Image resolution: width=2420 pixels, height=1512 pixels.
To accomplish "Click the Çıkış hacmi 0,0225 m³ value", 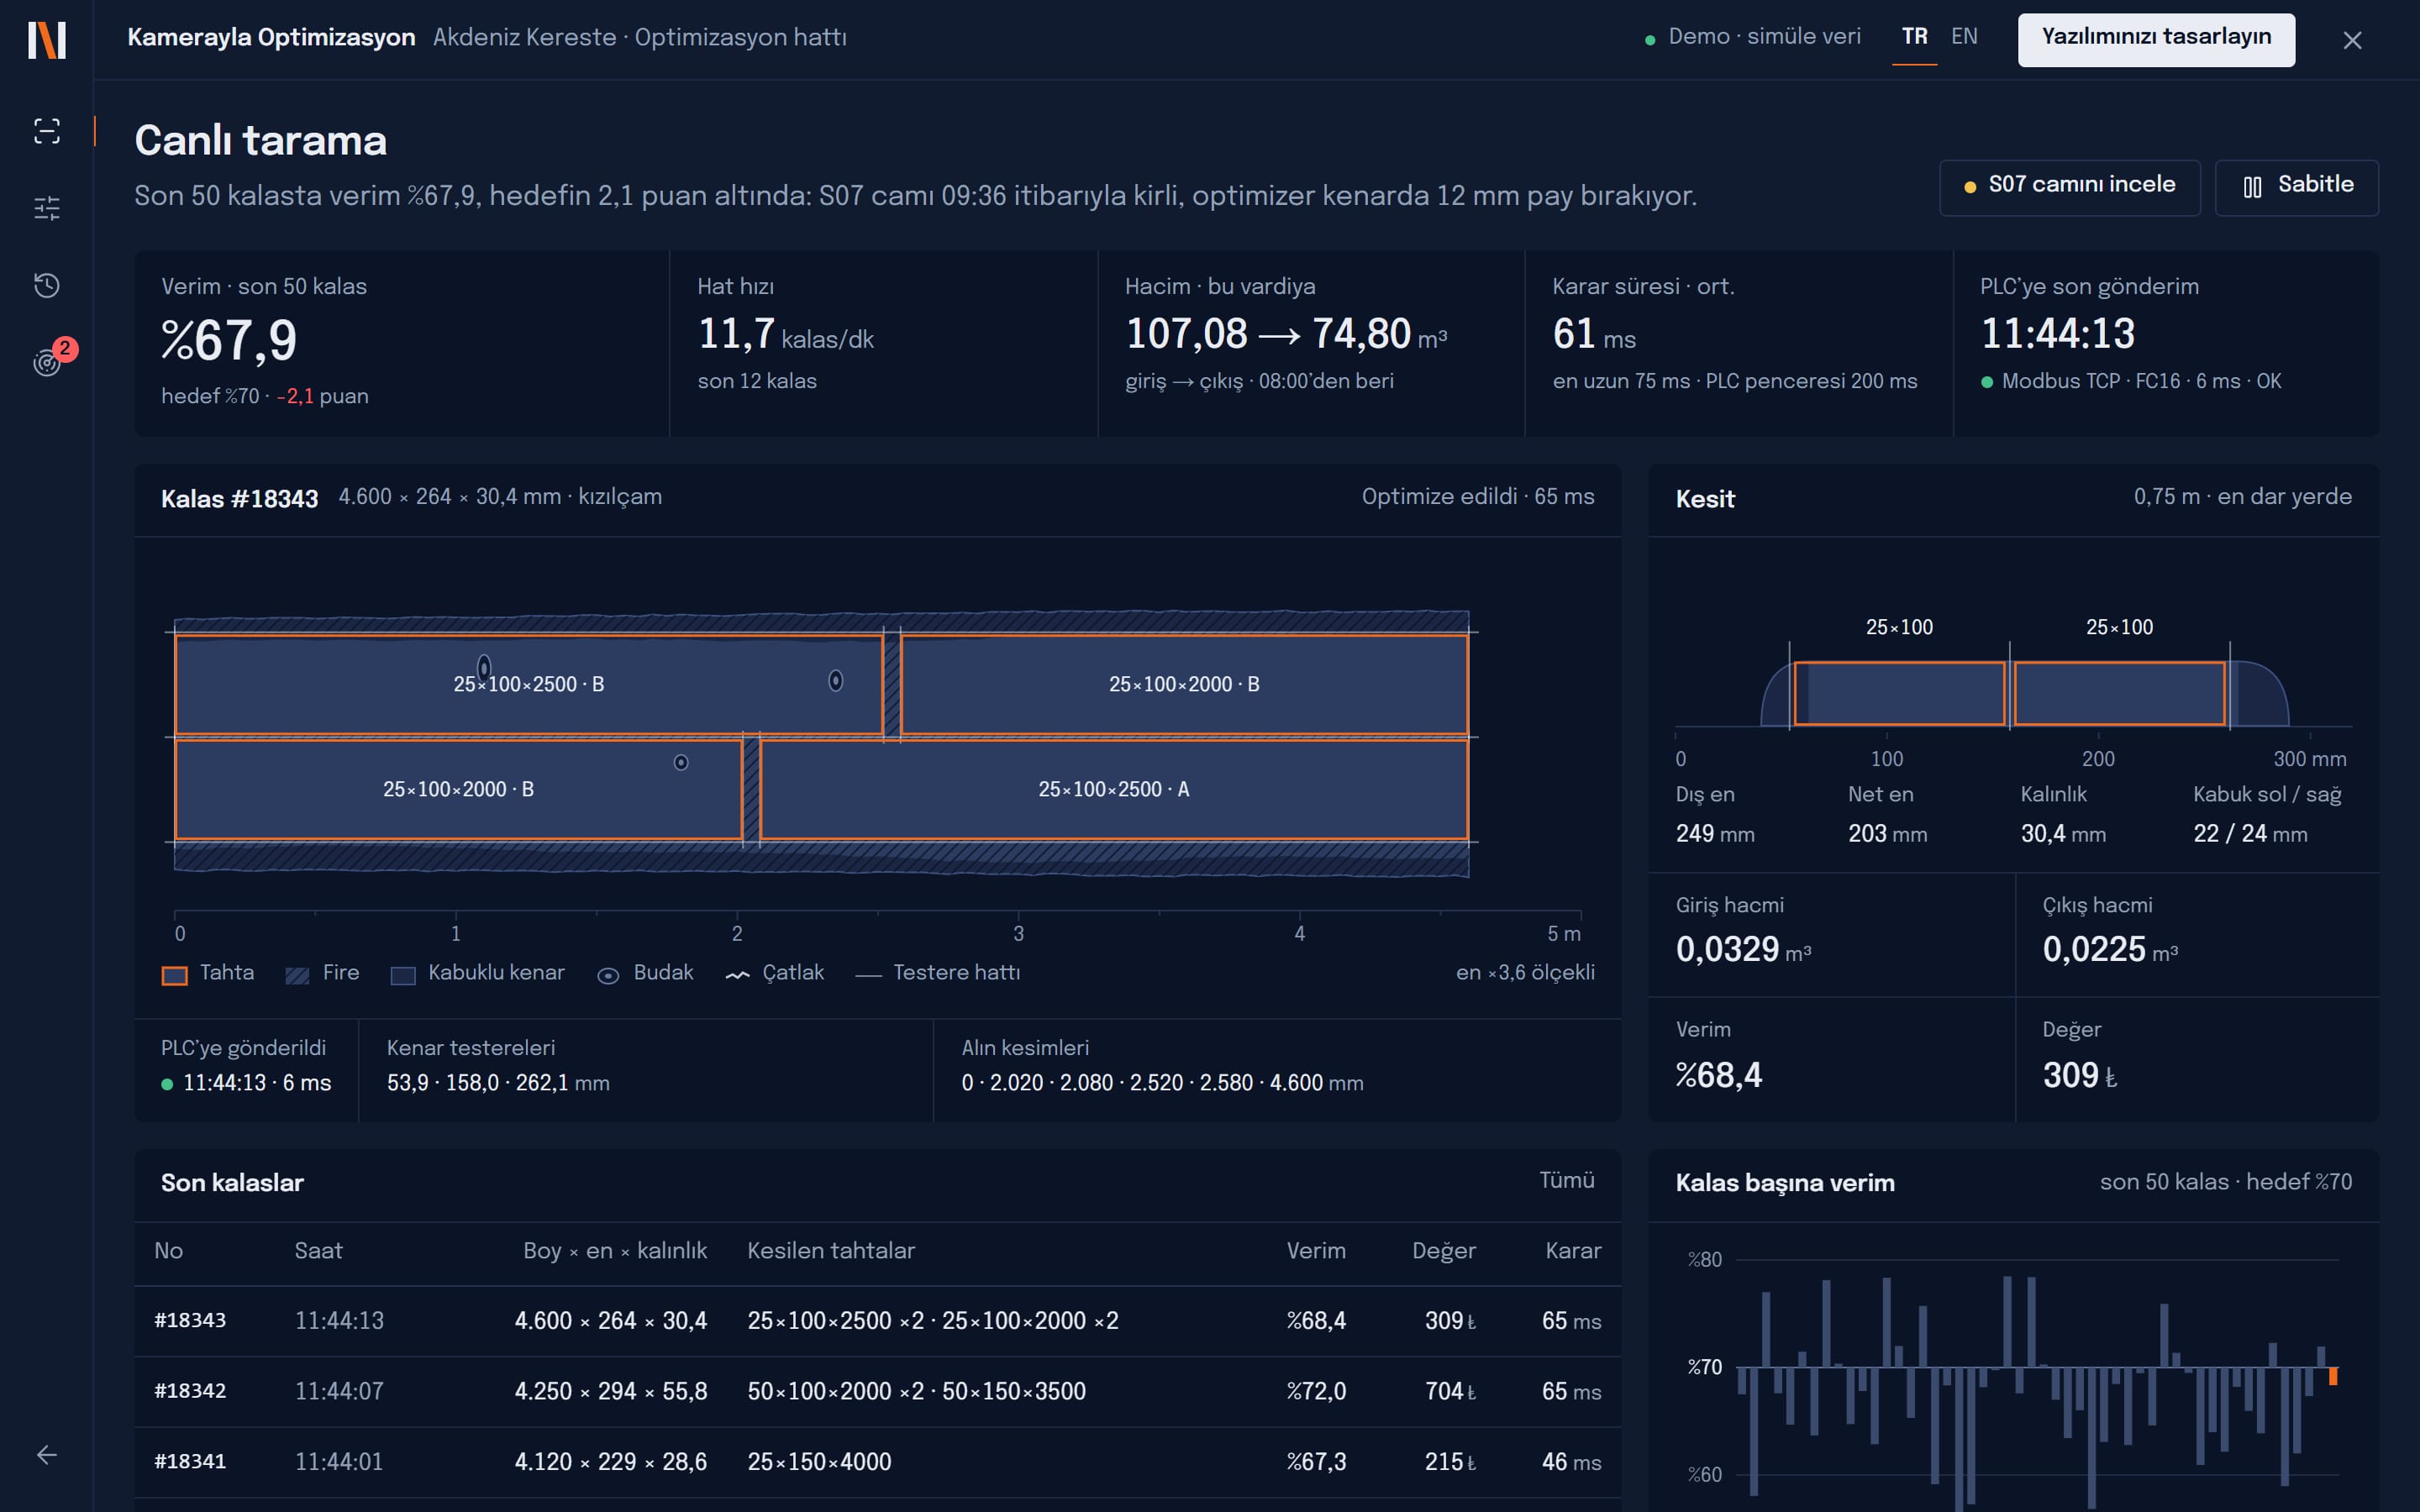I will 2110,950.
